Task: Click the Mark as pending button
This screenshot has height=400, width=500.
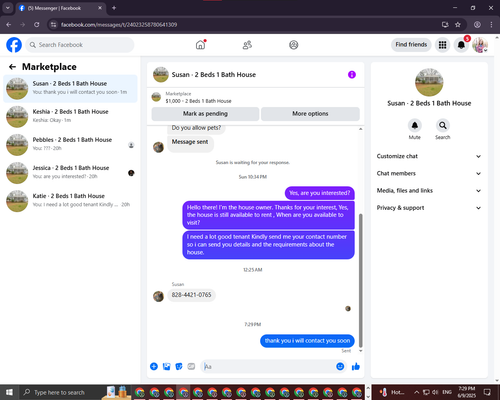Action: 205,114
